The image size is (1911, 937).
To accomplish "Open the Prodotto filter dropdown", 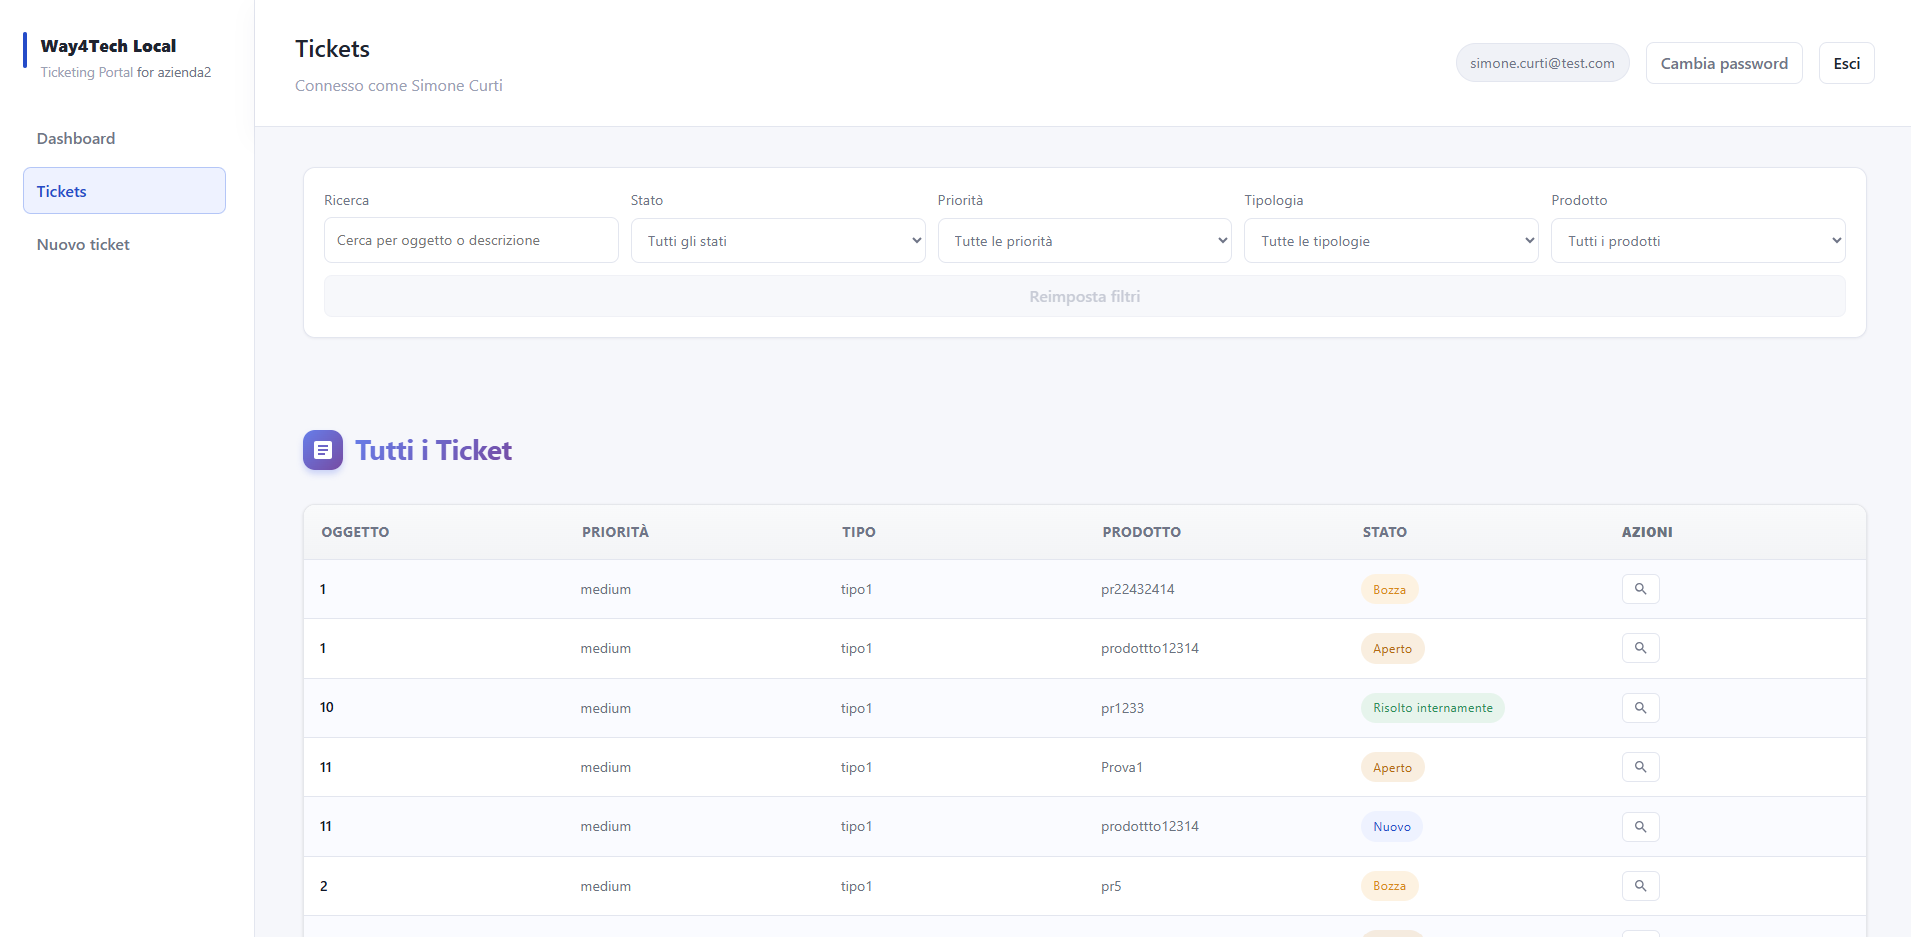I will click(1697, 241).
